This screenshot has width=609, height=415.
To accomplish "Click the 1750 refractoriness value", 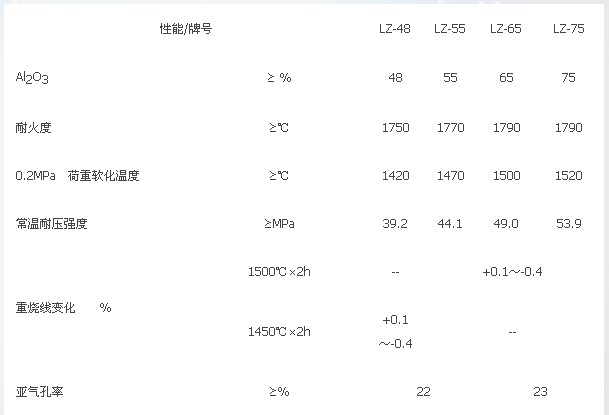I will point(395,128).
